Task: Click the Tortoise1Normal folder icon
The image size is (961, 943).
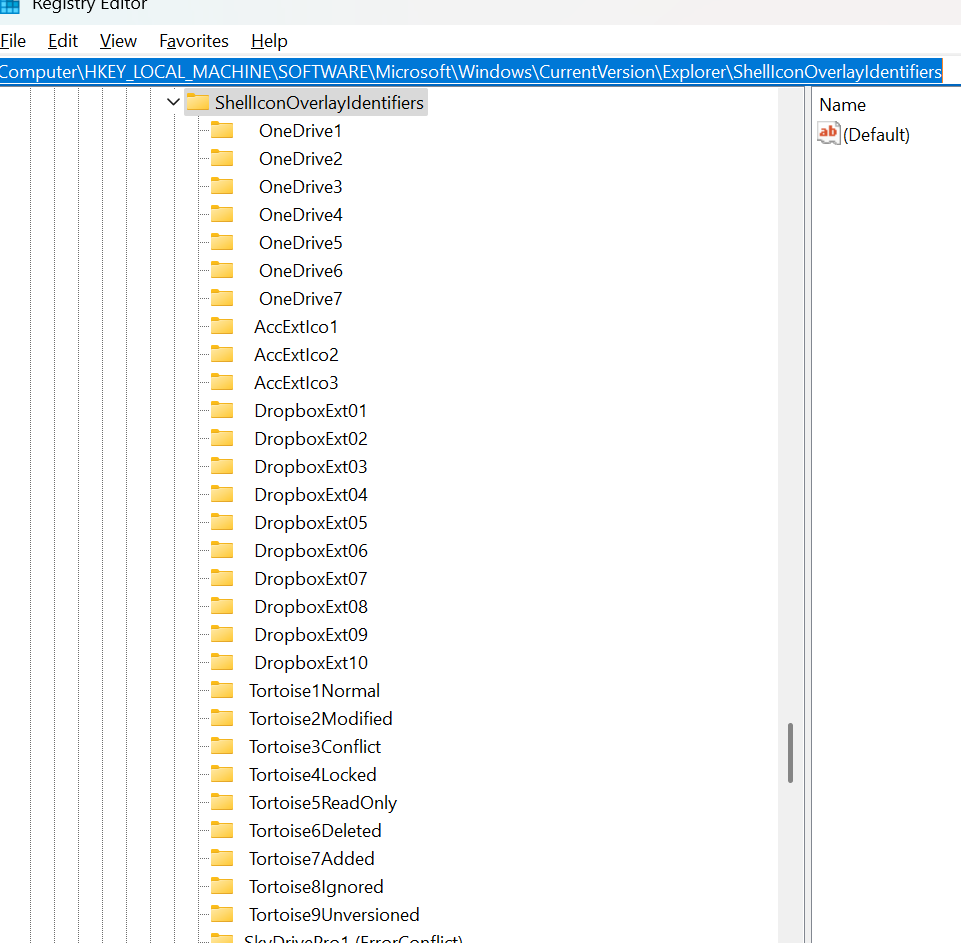Action: (x=222, y=691)
